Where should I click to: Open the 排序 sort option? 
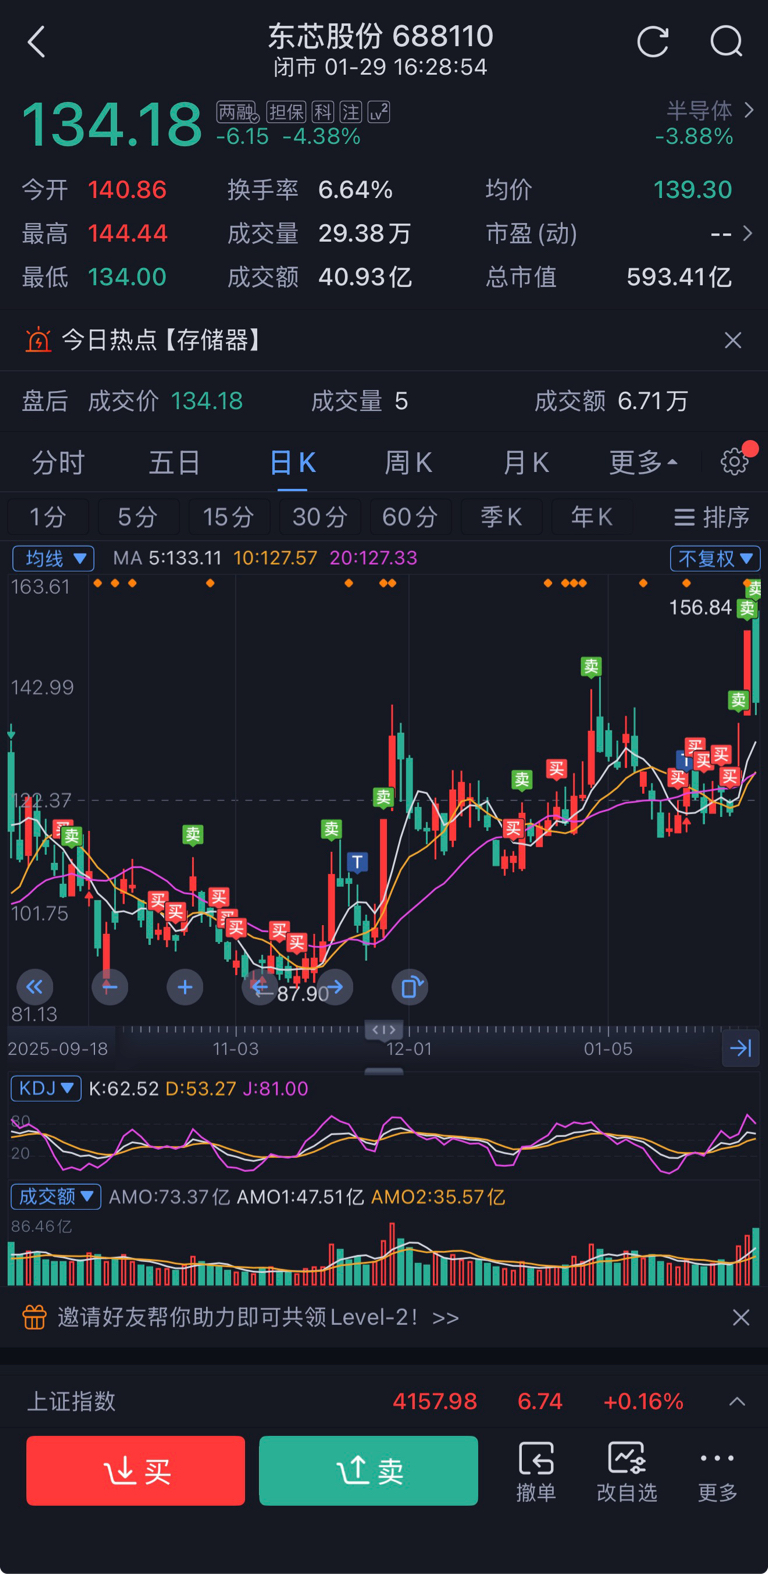[x=711, y=517]
